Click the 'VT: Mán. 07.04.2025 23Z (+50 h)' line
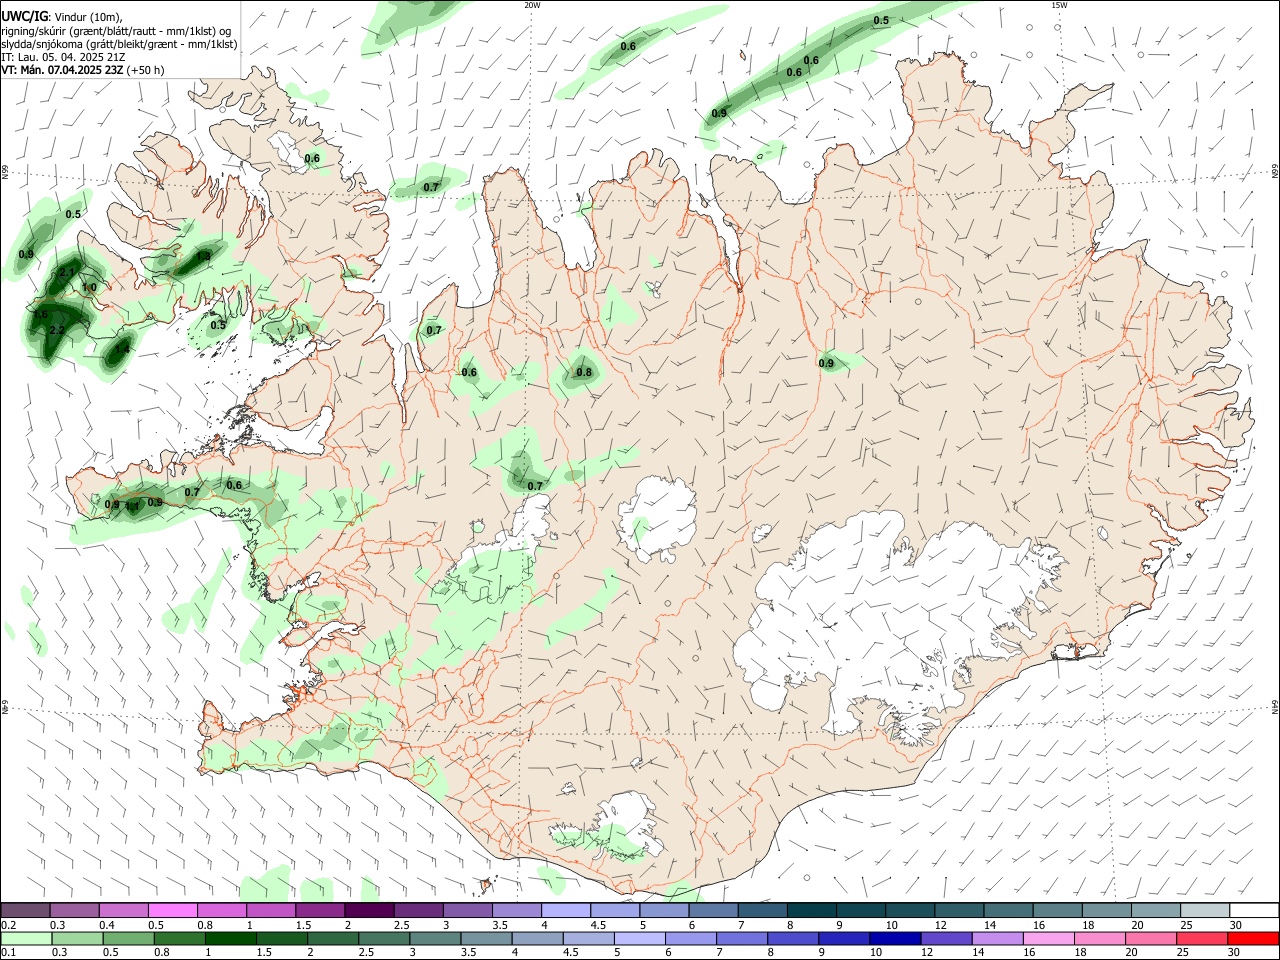1280x960 pixels. click(83, 70)
